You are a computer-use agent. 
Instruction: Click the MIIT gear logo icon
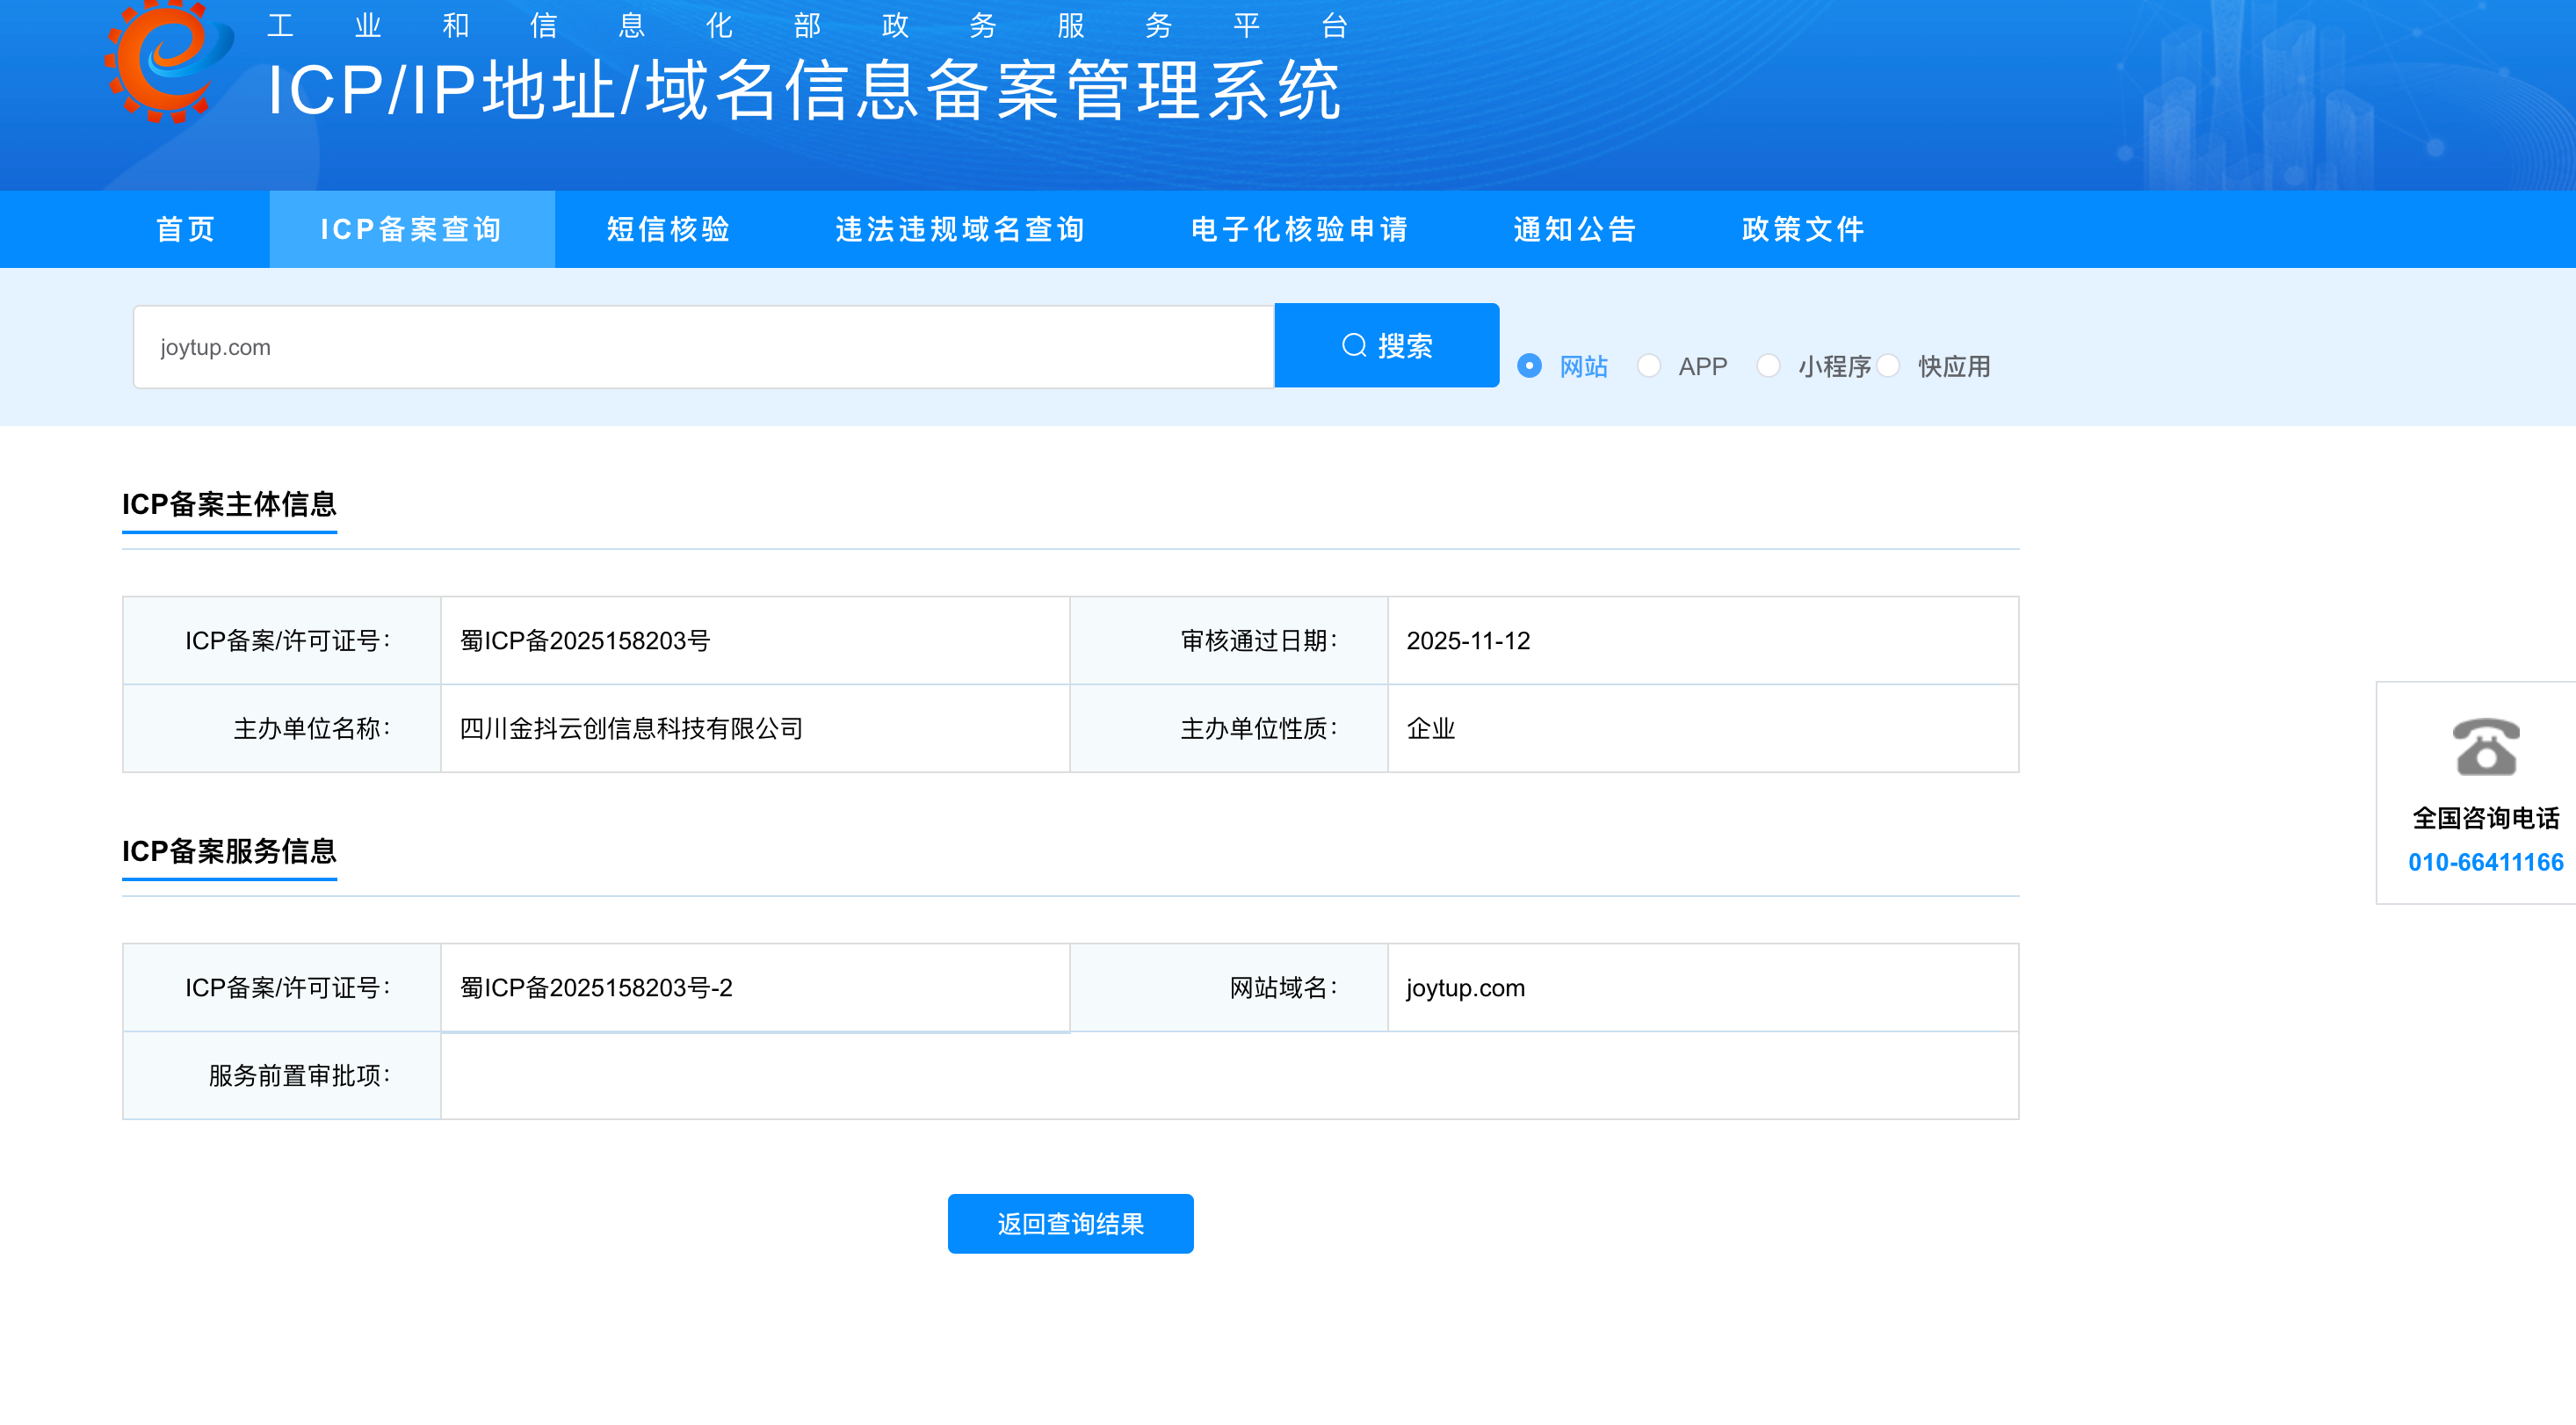[x=168, y=60]
